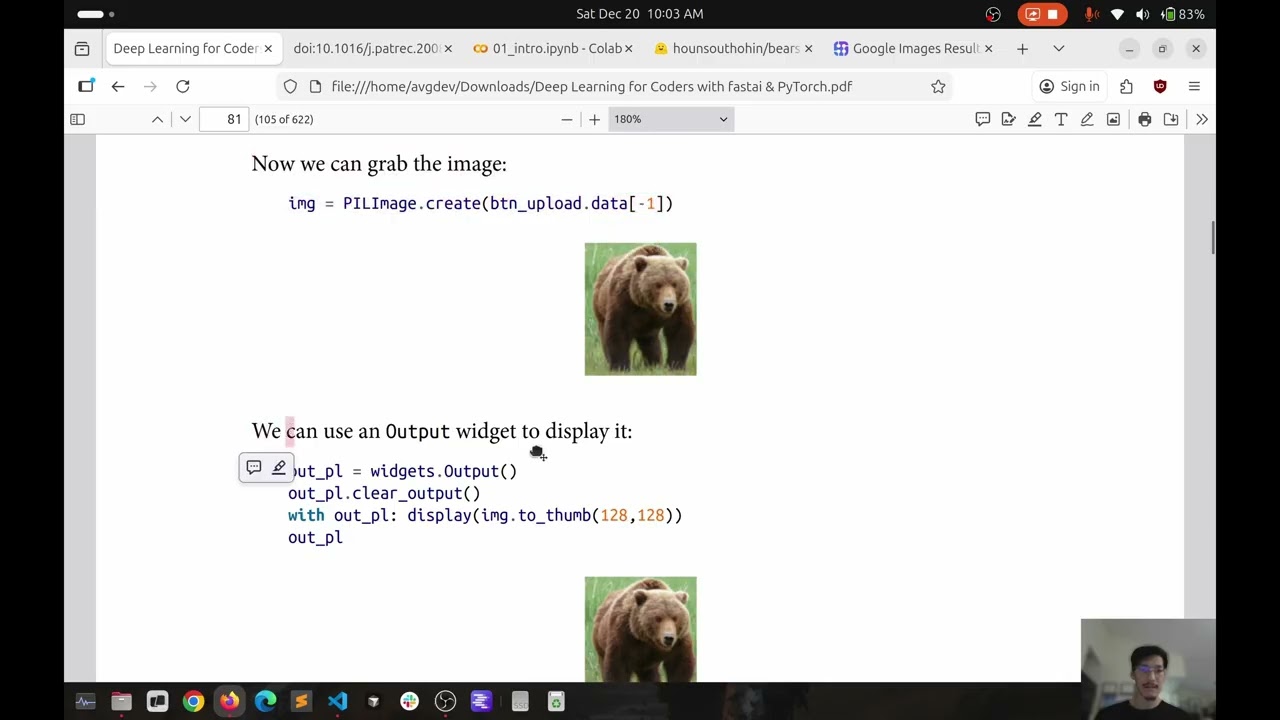
Task: Zoom in on the PDF document
Action: tap(594, 119)
